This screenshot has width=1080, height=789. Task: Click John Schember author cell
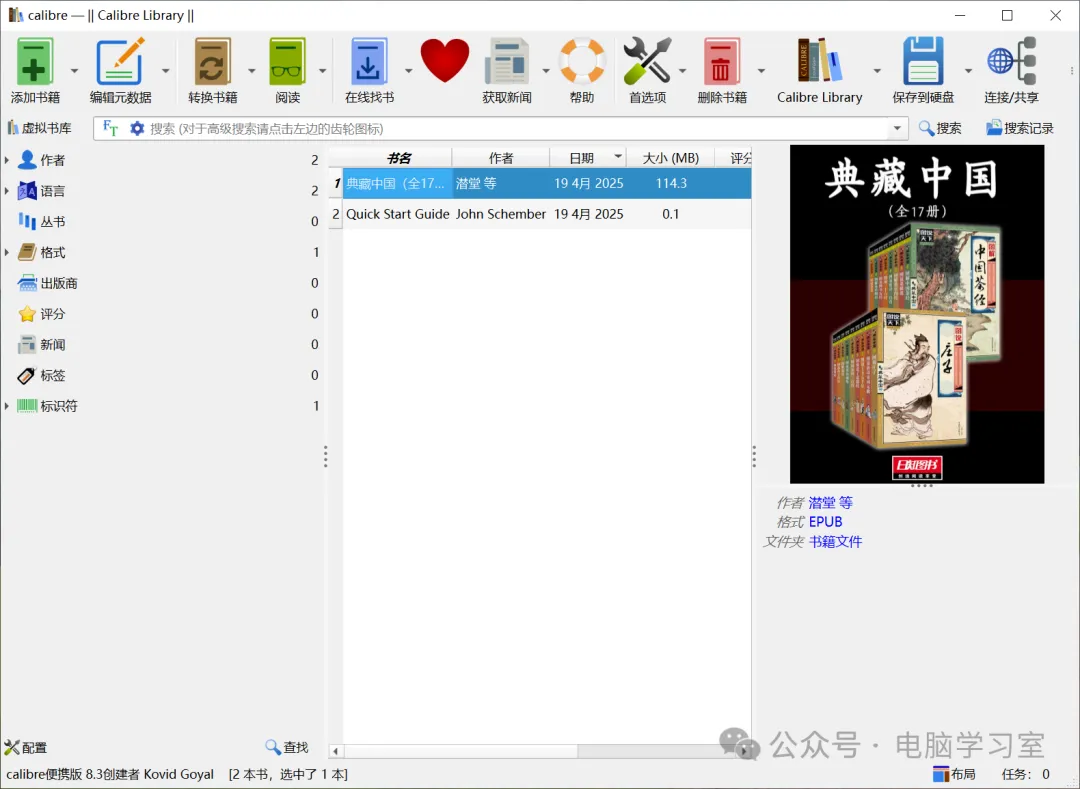click(501, 214)
